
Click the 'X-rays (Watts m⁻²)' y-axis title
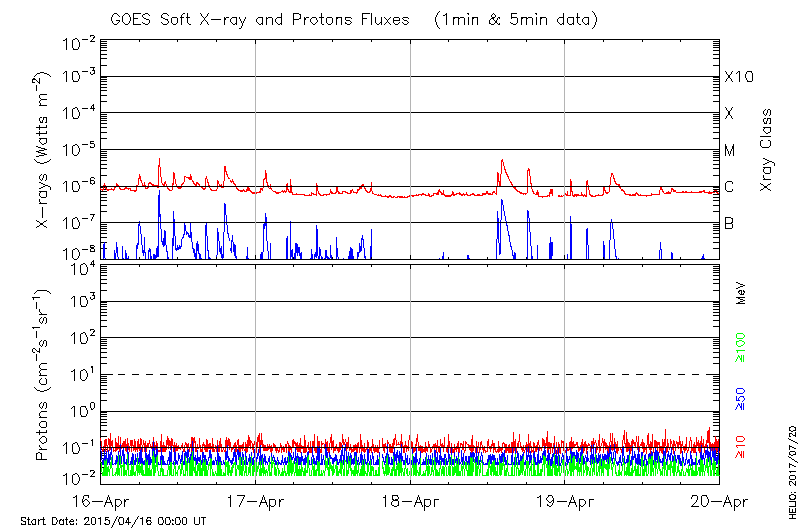coord(44,150)
